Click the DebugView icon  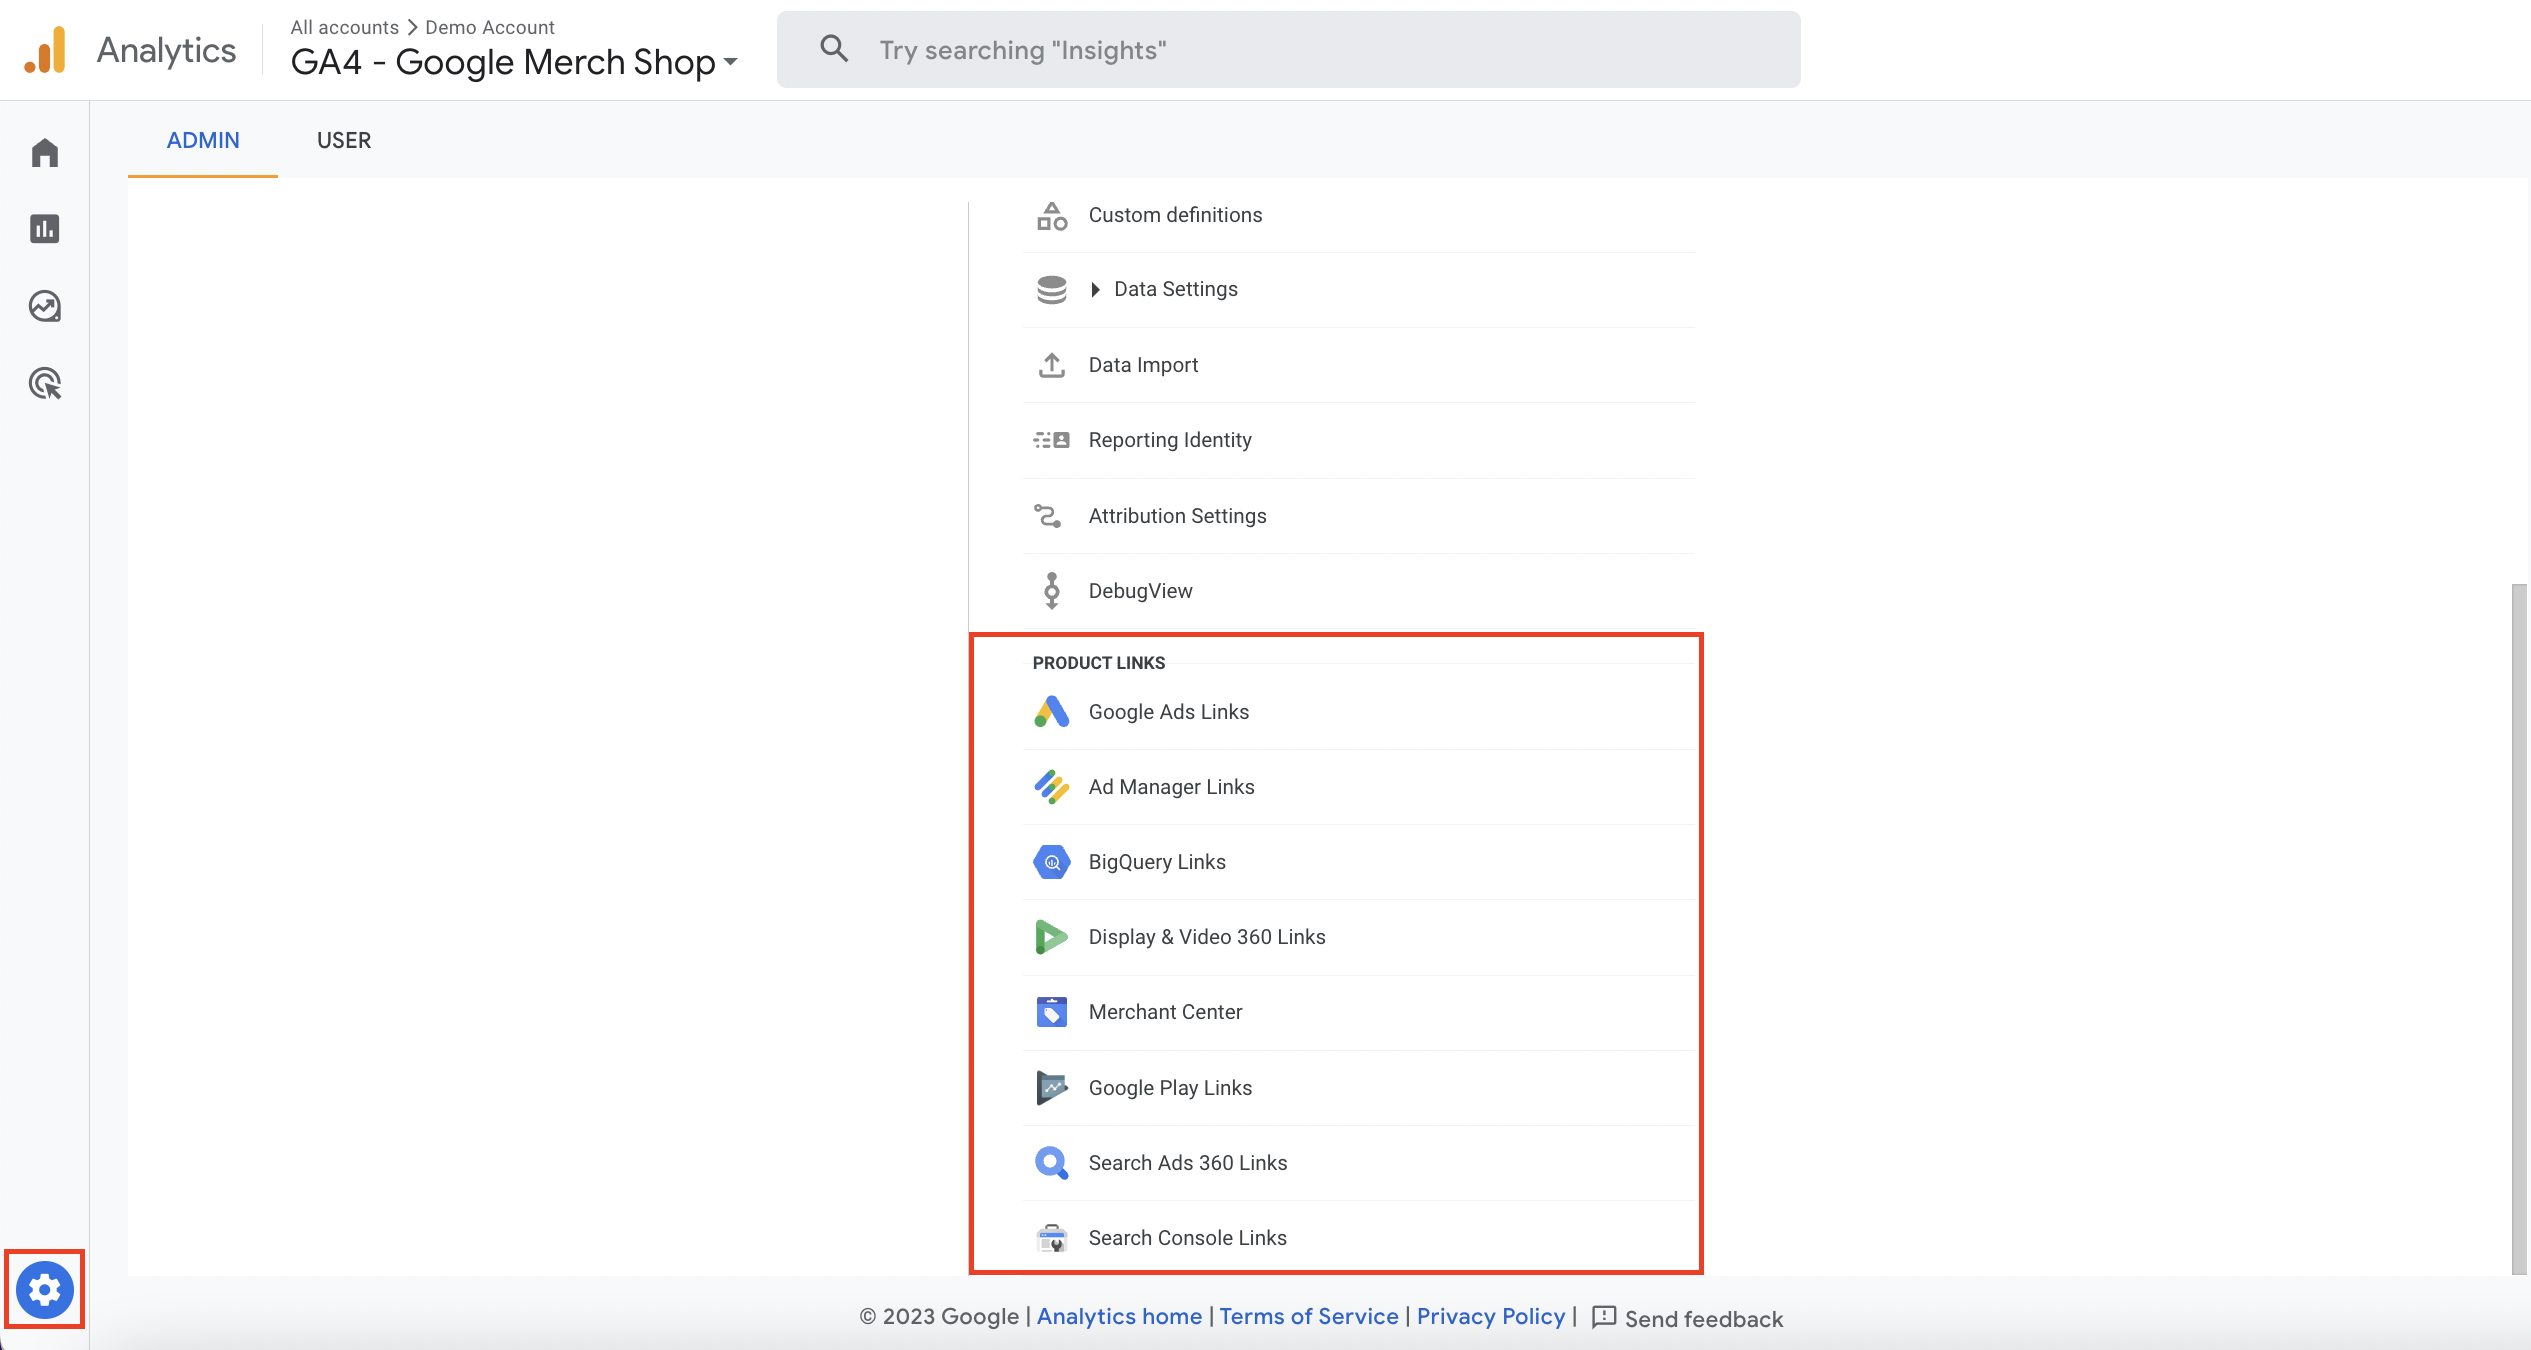point(1052,591)
